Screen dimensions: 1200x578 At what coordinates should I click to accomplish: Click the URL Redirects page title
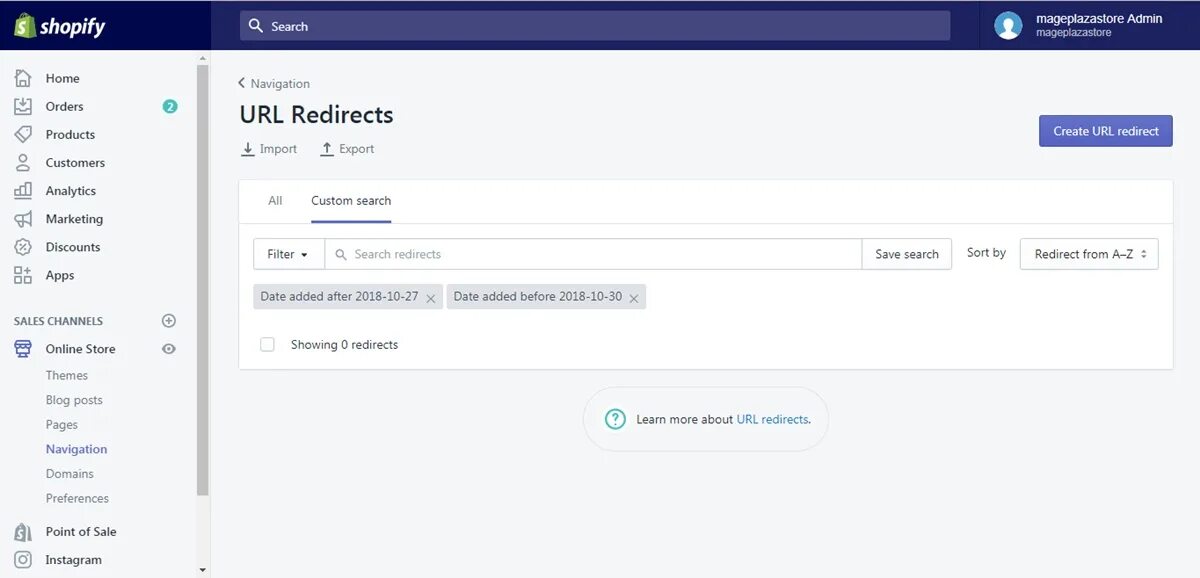click(316, 115)
